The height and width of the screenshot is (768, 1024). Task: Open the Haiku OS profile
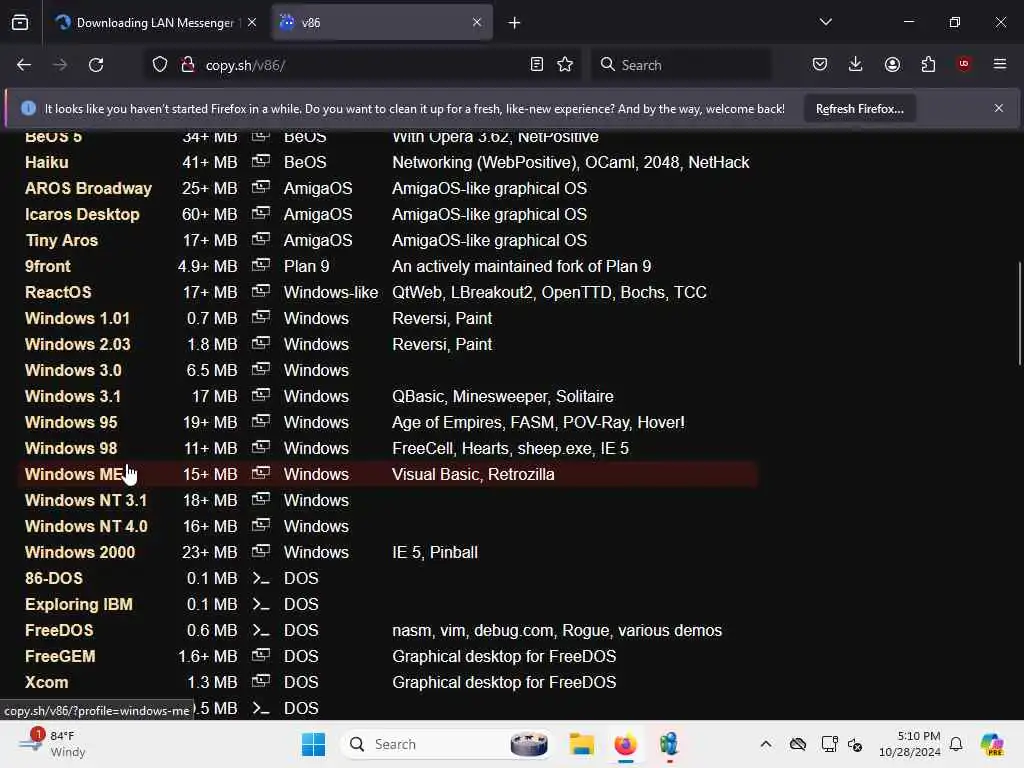click(46, 162)
